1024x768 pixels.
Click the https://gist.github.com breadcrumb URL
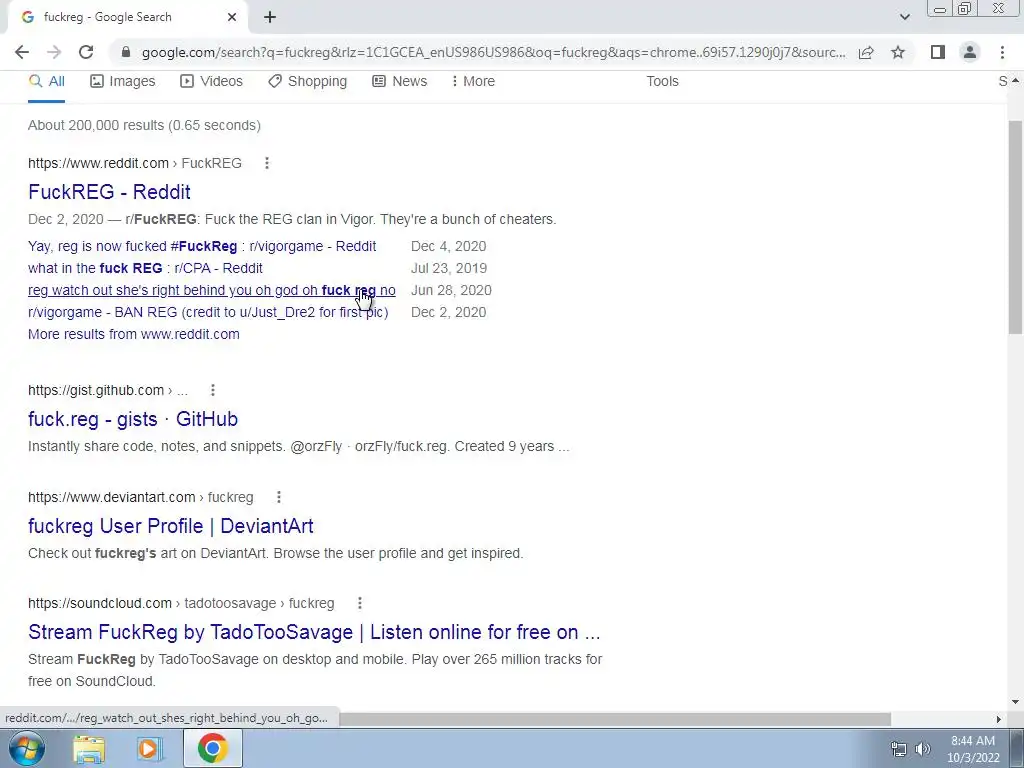pyautogui.click(x=96, y=391)
